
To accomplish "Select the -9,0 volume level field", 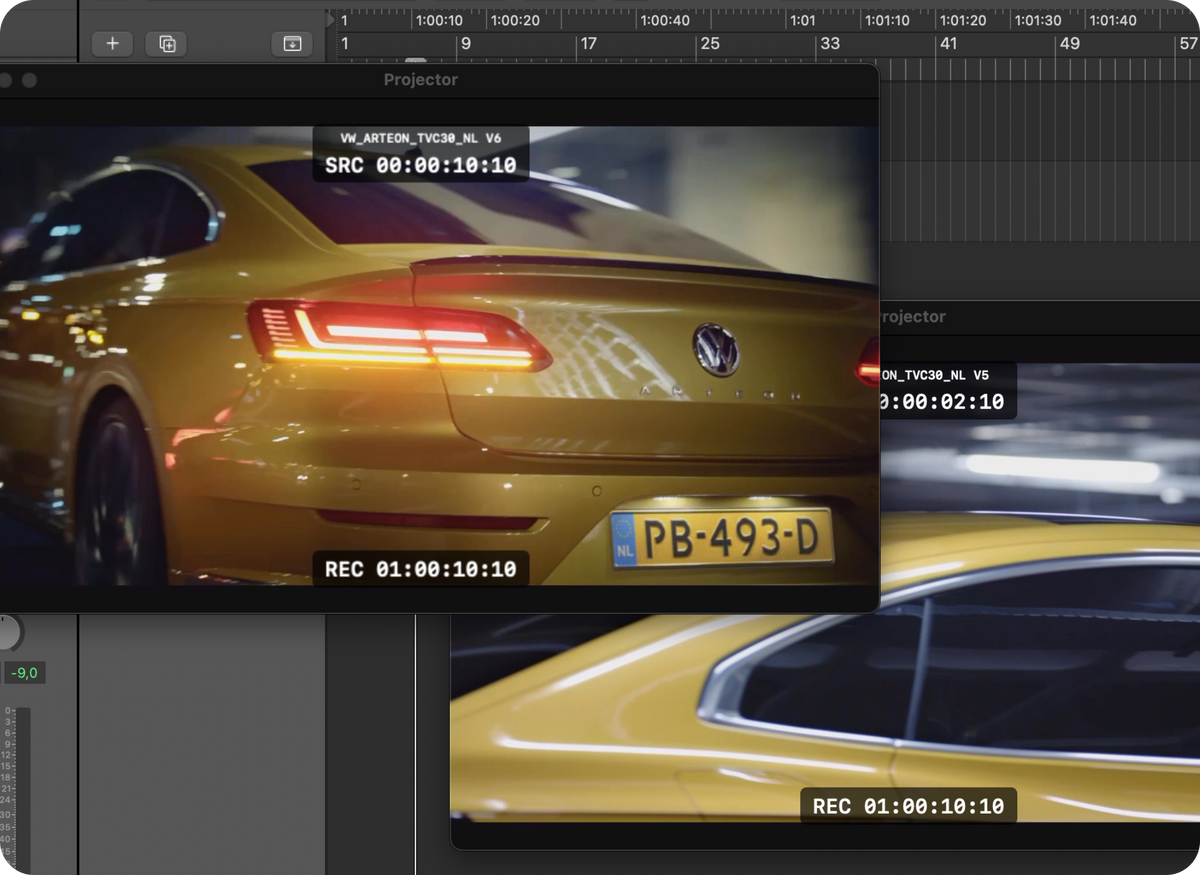I will tap(23, 673).
